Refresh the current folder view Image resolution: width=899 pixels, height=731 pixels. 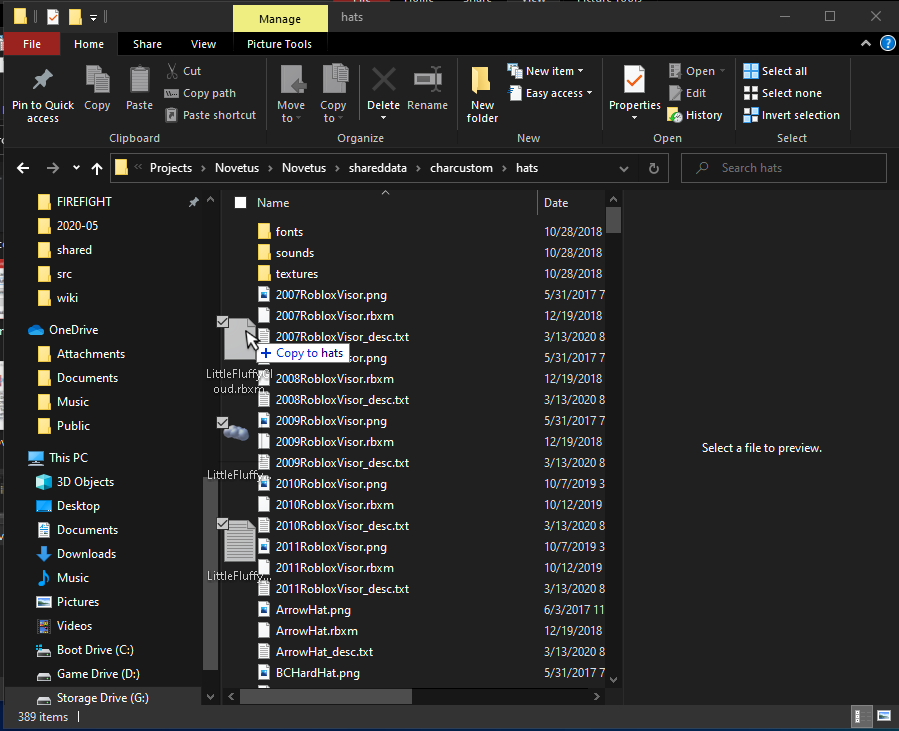pyautogui.click(x=654, y=168)
